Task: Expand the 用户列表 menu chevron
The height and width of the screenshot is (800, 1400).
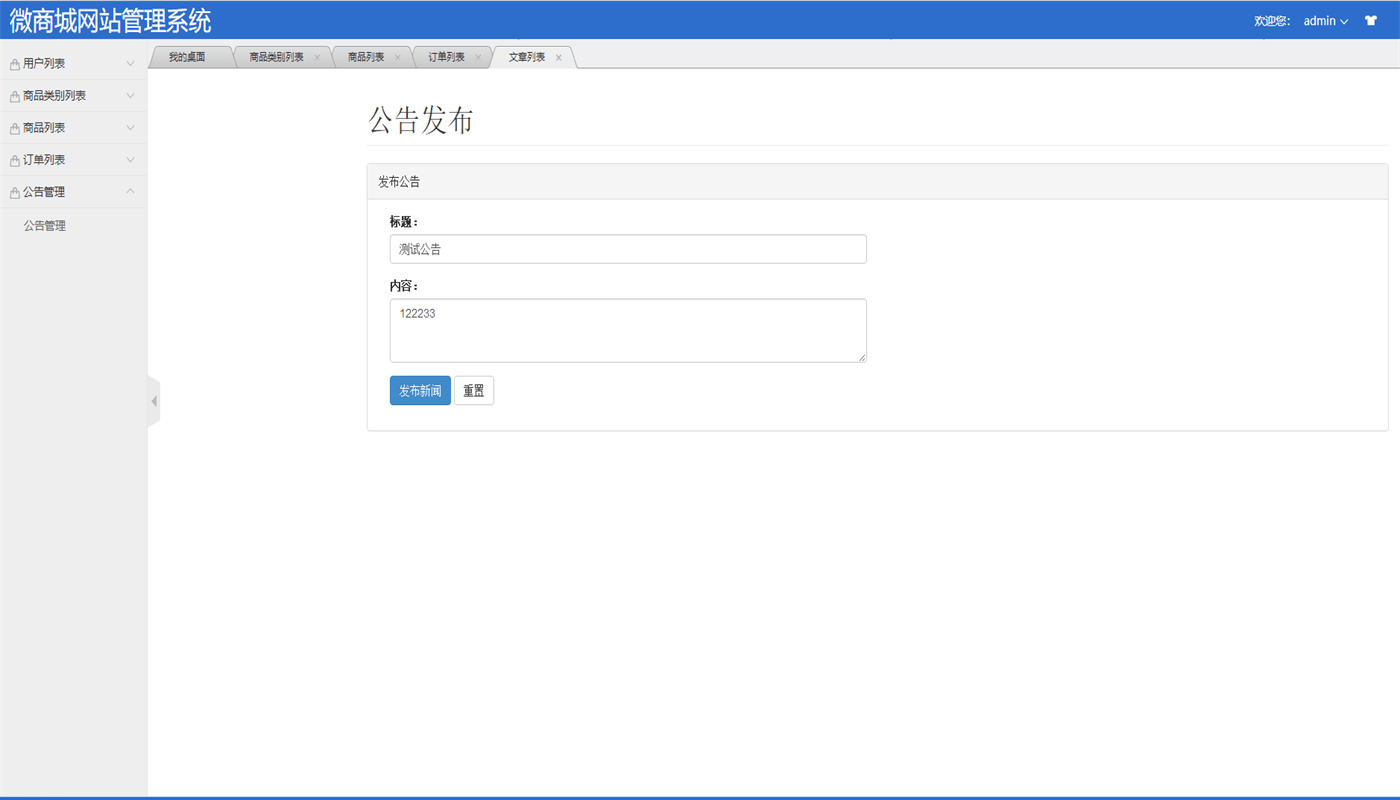Action: (129, 63)
